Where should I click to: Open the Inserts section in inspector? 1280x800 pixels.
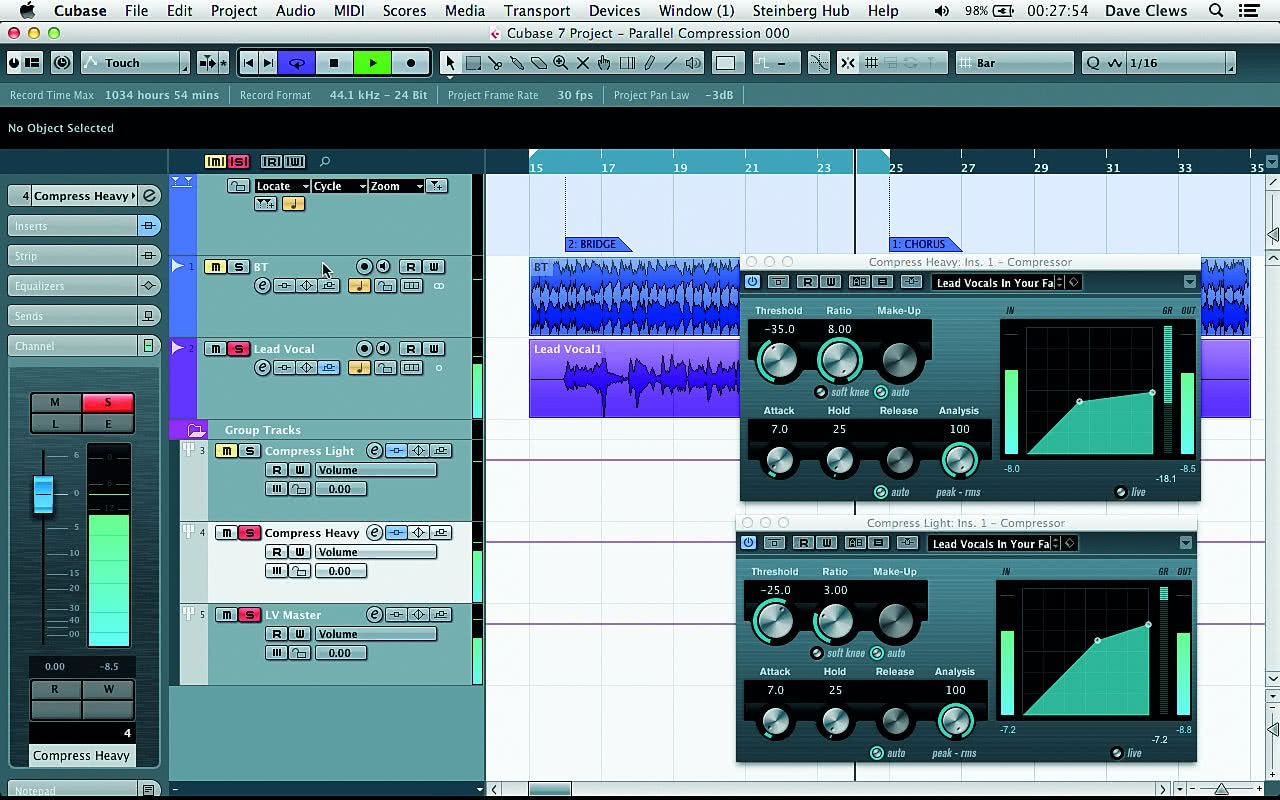click(x=84, y=226)
